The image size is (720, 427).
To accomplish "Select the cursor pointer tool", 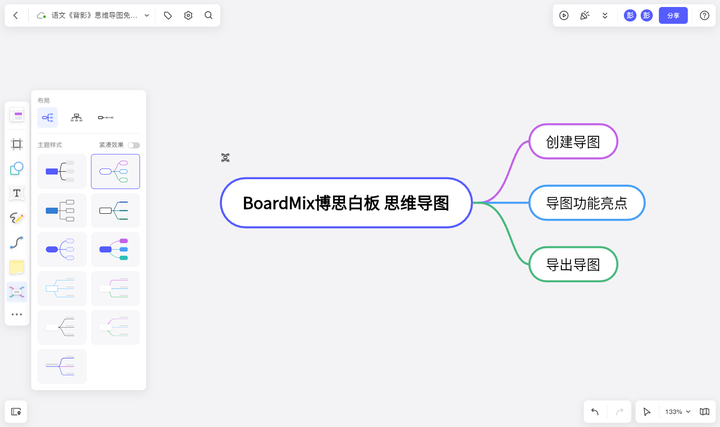I will coord(647,412).
